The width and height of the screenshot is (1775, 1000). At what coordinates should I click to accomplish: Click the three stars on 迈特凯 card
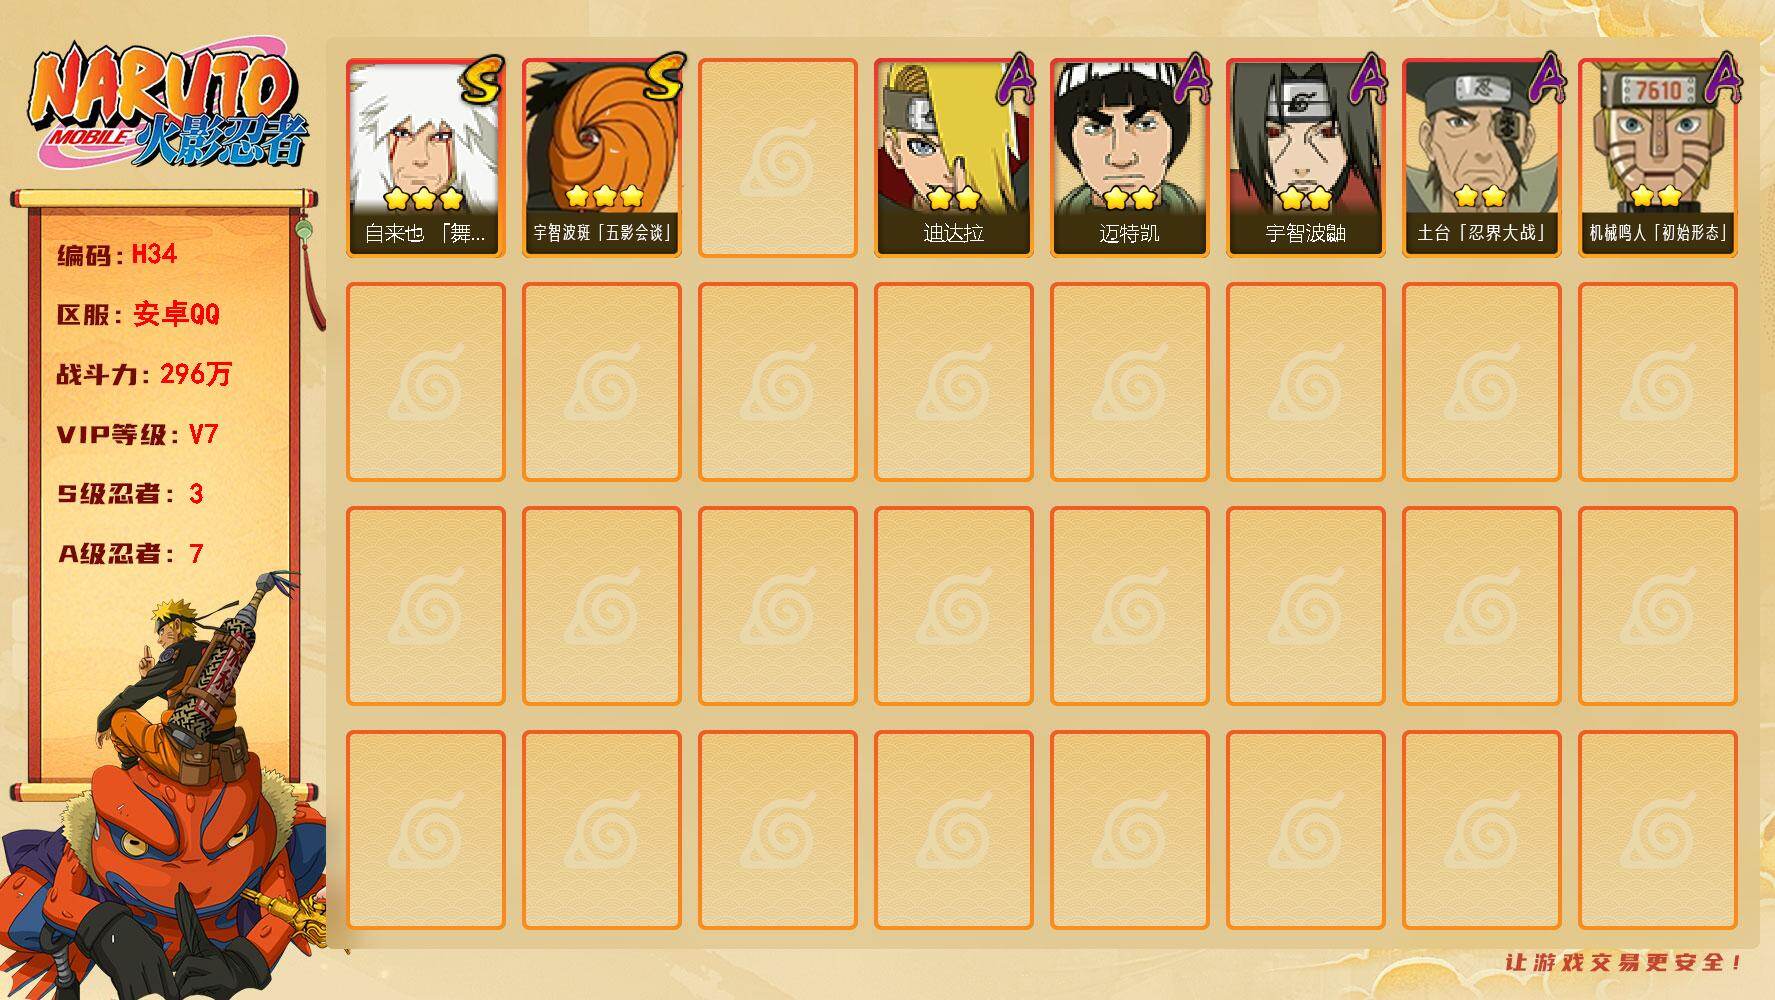[1129, 197]
